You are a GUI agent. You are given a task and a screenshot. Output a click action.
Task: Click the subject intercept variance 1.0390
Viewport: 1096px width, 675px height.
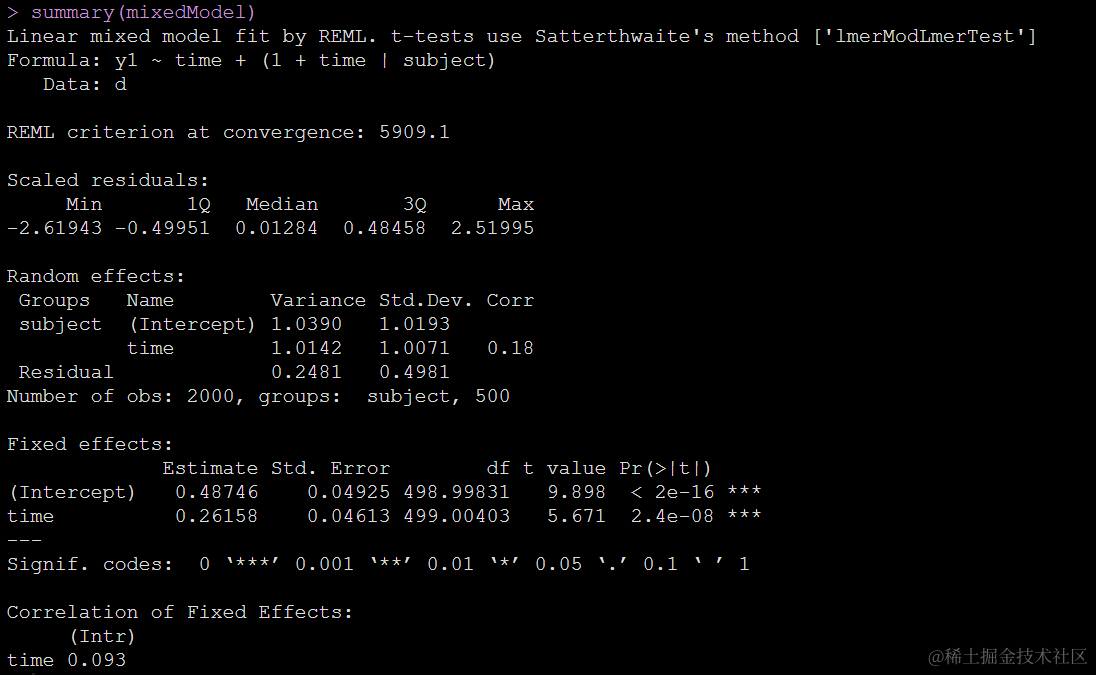click(306, 324)
